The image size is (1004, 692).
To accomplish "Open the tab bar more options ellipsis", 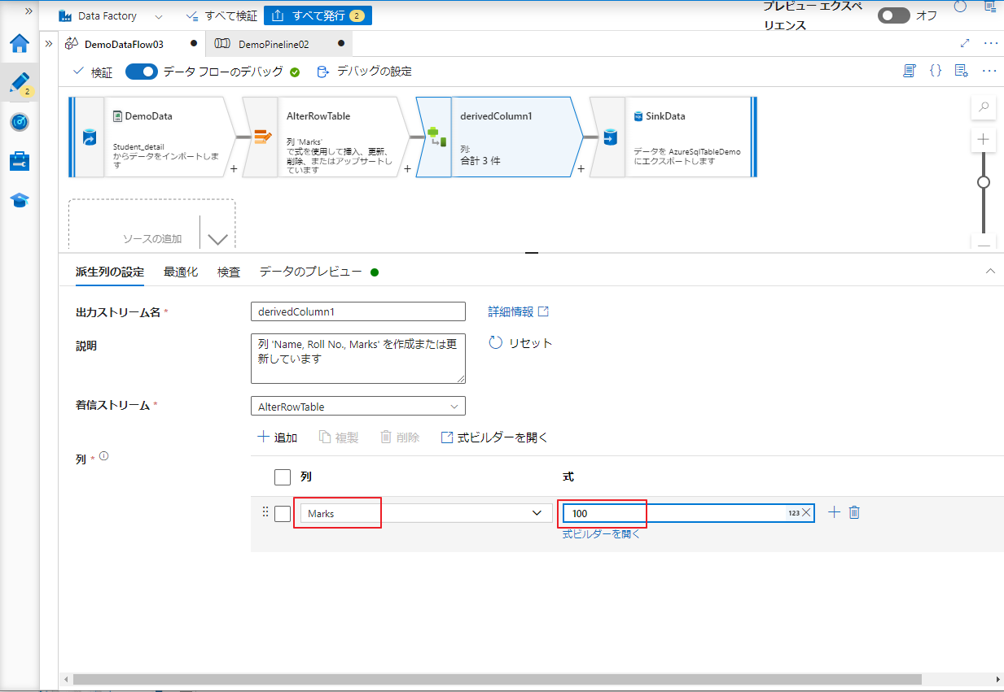I will coord(991,43).
